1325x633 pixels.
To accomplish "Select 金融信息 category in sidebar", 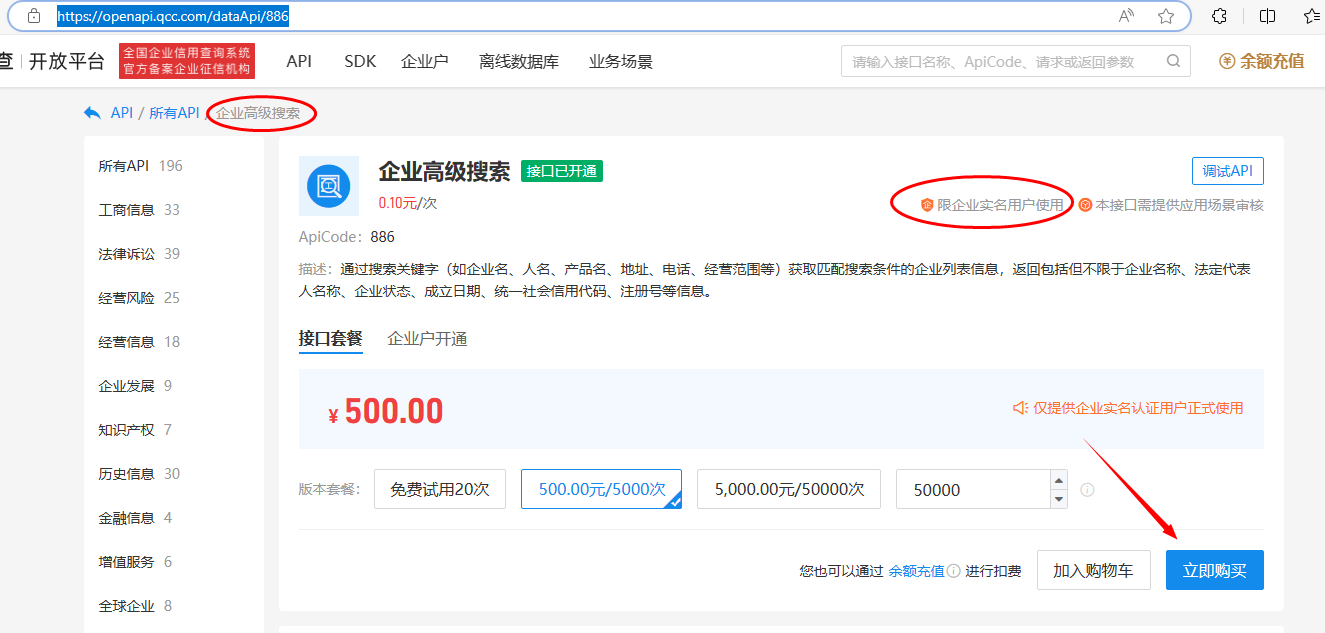I will point(135,518).
